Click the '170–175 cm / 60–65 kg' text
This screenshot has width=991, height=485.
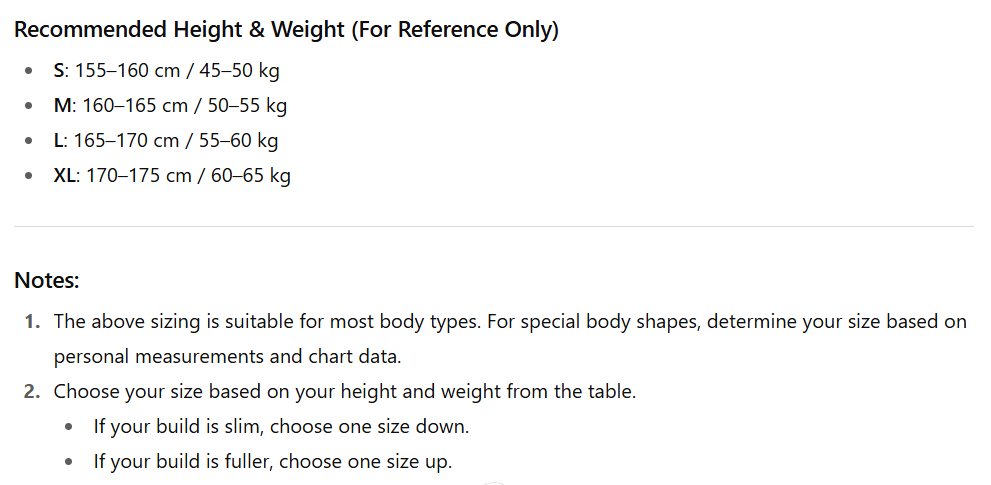point(189,176)
